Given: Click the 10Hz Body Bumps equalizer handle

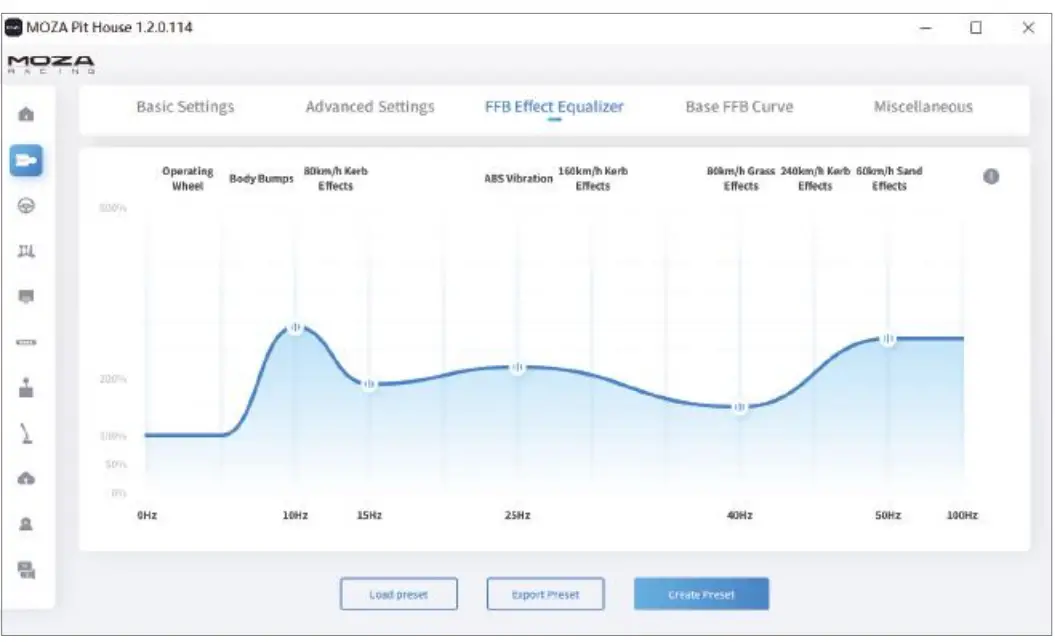Looking at the screenshot, I should [x=296, y=328].
